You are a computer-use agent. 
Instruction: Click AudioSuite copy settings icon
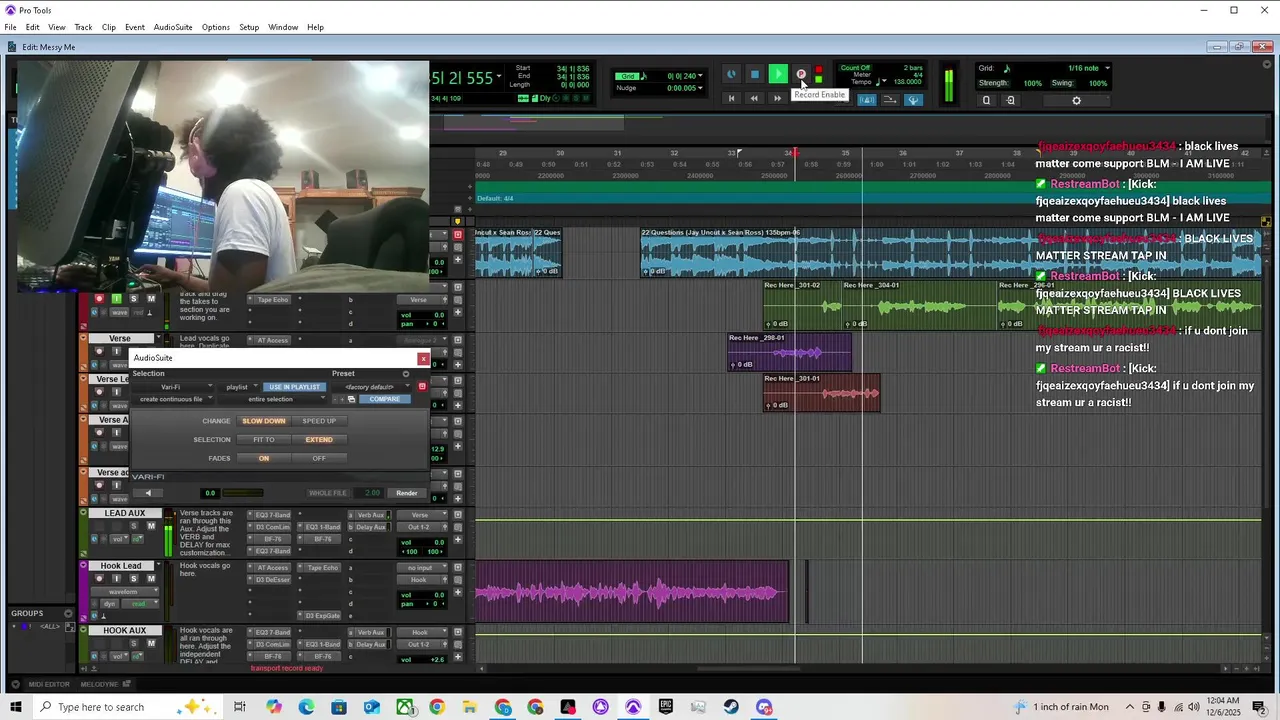[x=351, y=399]
